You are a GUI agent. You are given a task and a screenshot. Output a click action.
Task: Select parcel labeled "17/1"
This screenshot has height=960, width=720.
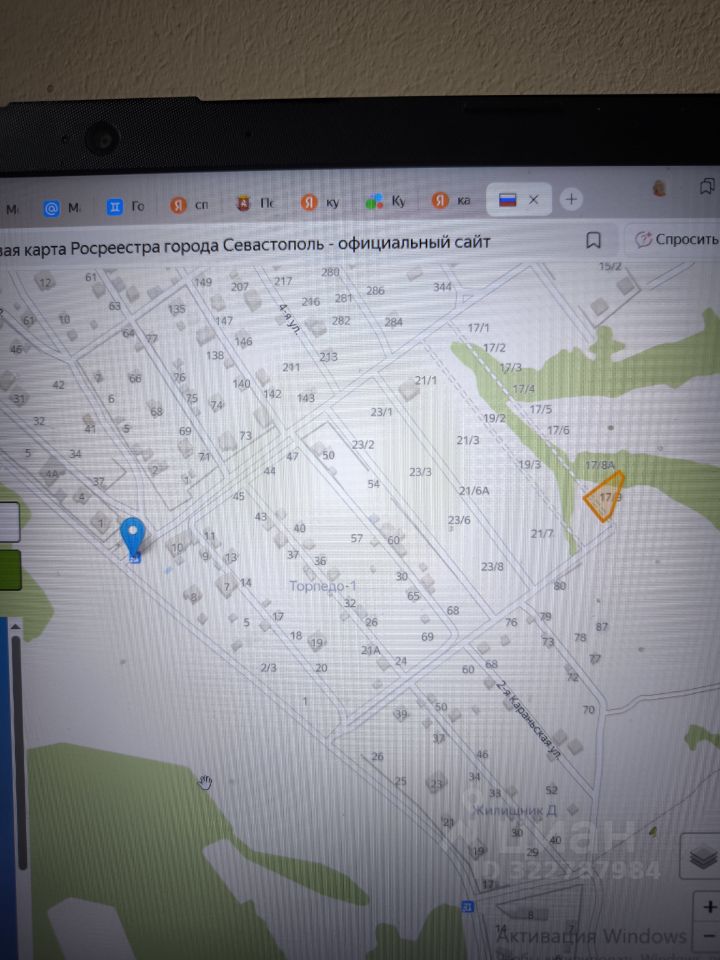pos(479,328)
